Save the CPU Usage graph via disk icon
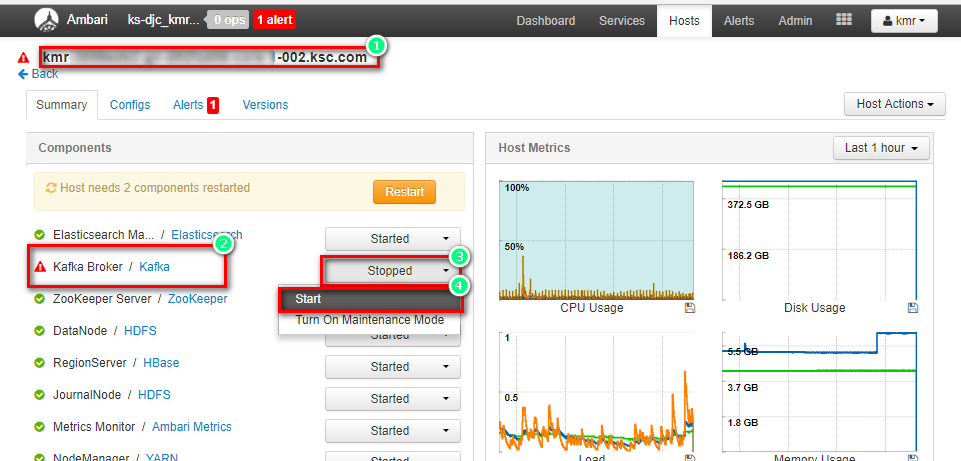Image resolution: width=961 pixels, height=461 pixels. [688, 308]
